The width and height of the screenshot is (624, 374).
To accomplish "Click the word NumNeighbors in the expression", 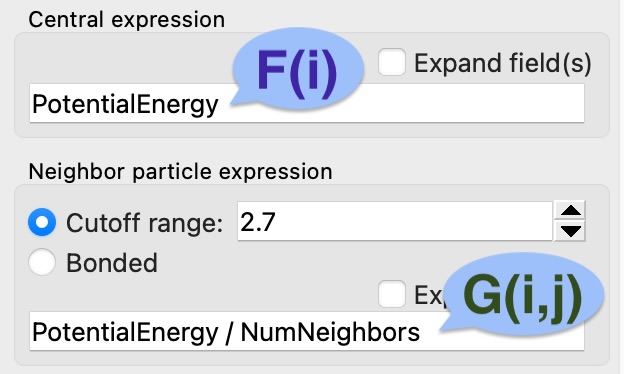I will (330, 332).
